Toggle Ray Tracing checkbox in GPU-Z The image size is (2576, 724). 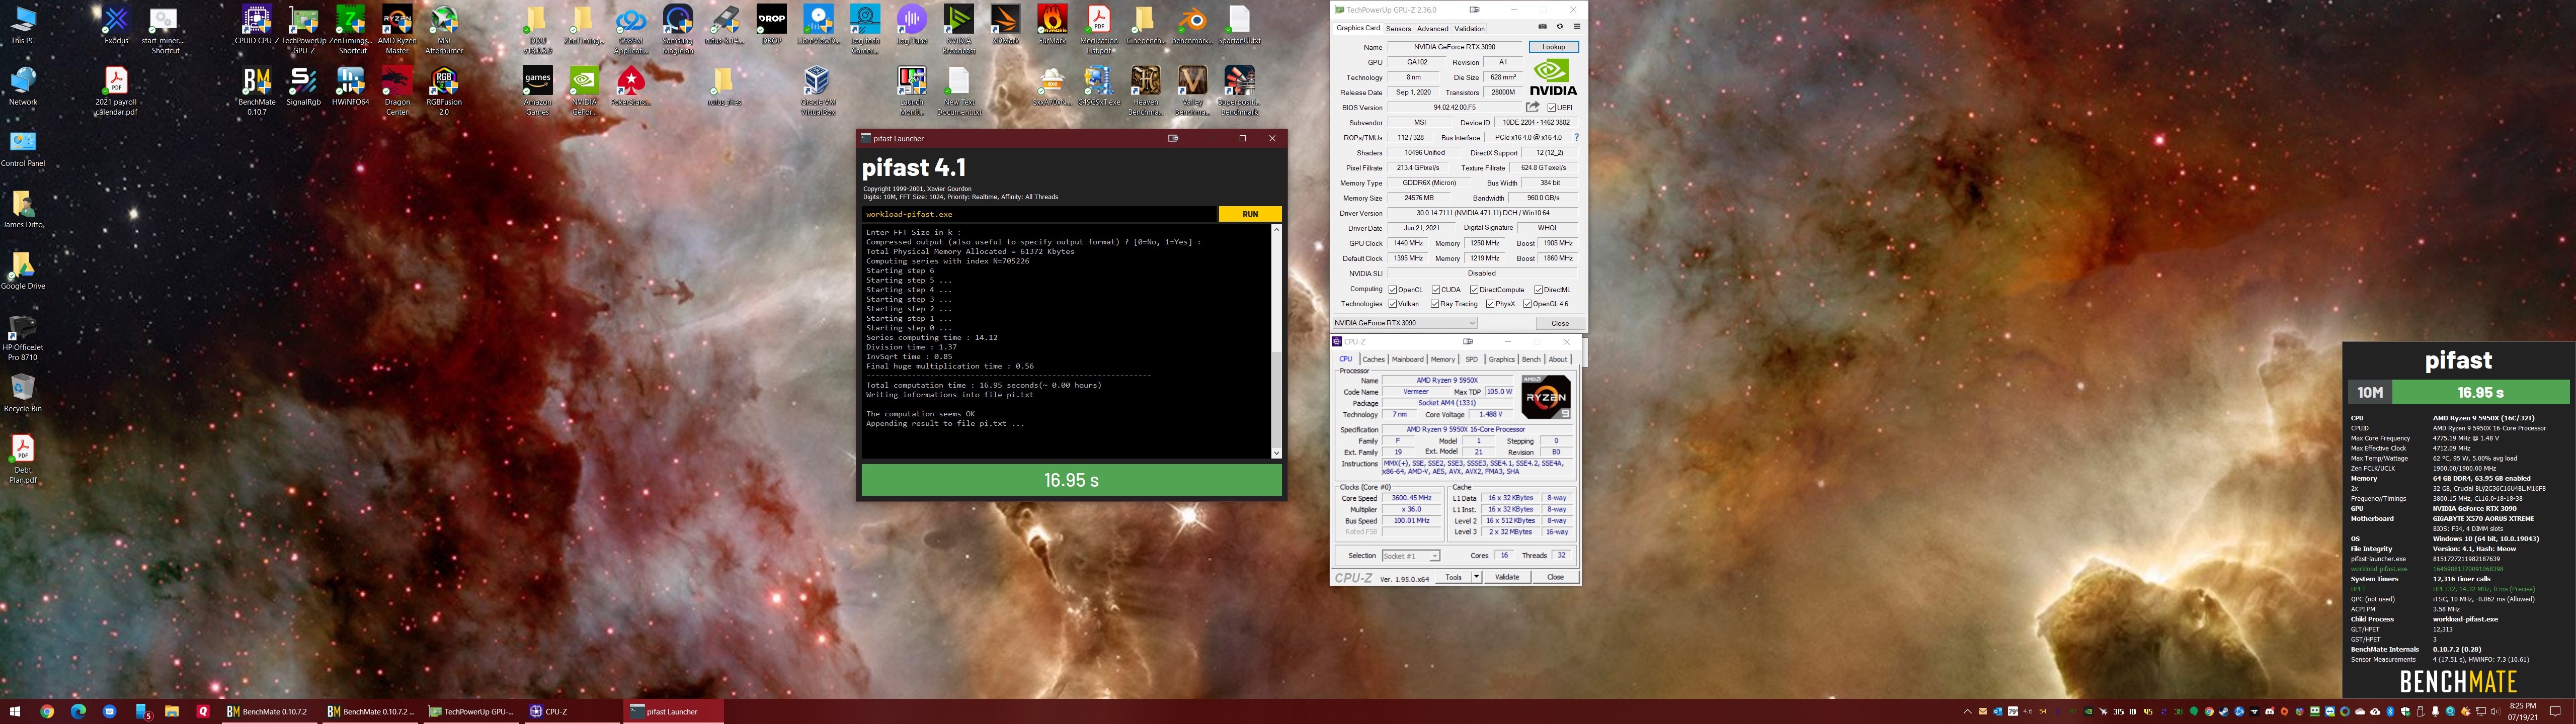tap(1435, 304)
